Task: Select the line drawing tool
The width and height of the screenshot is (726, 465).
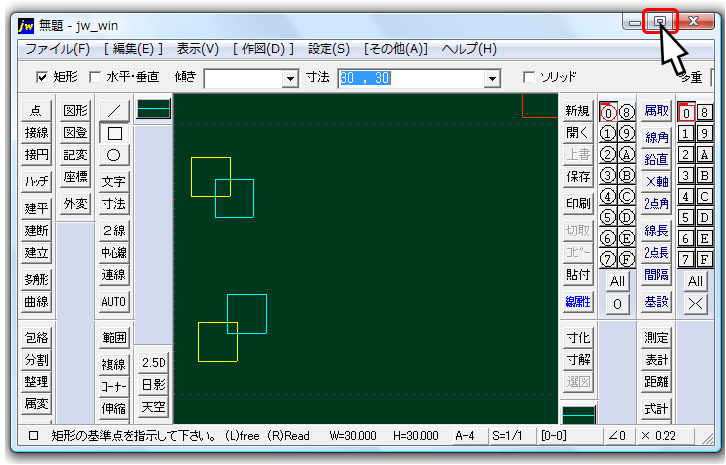Action: pos(114,110)
